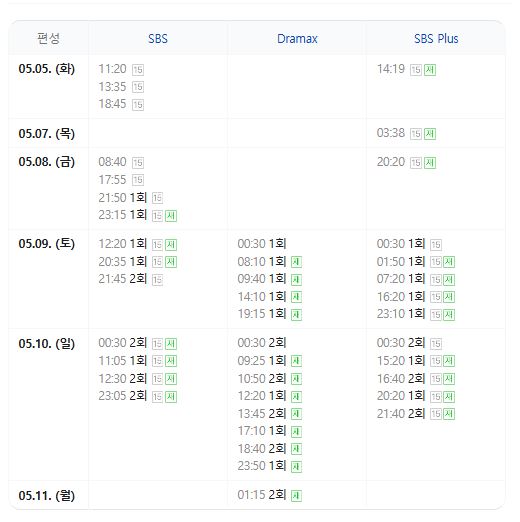The image size is (520, 522).
Task: Click the 15 rating icon beside SBS Plus 03:38
Action: pos(416,134)
